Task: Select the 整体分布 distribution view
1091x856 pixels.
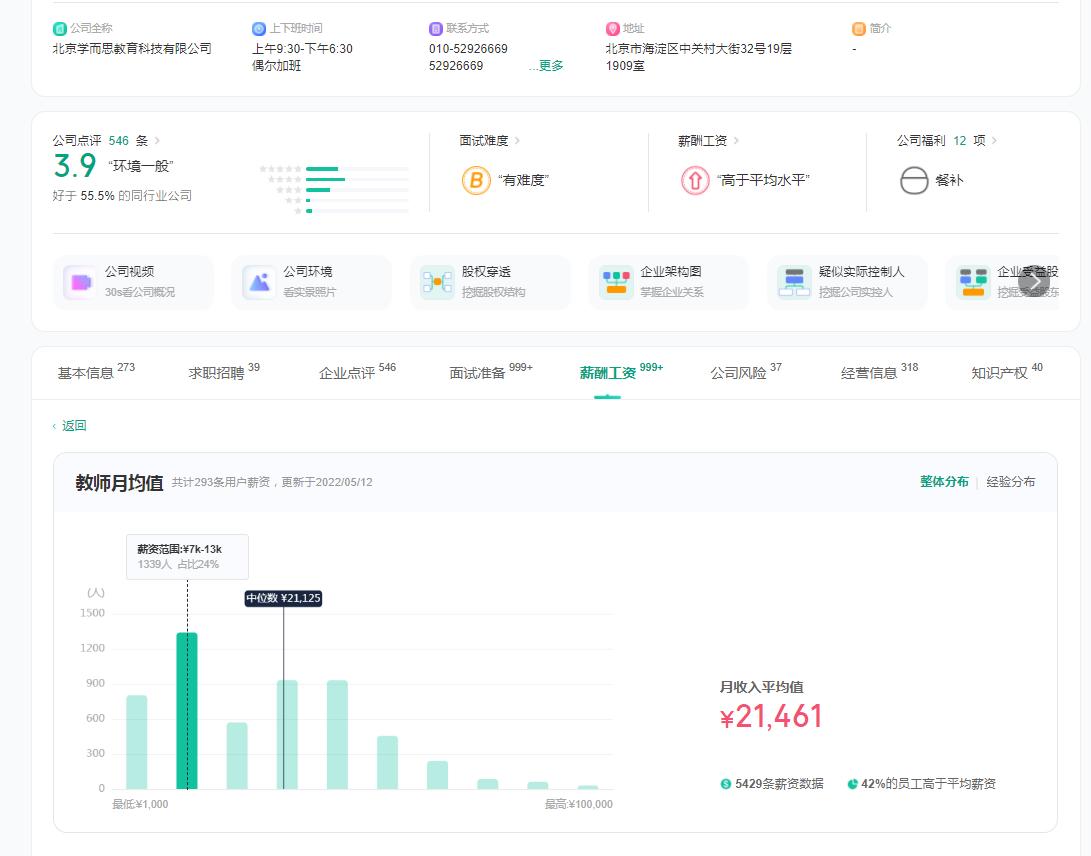Action: pyautogui.click(x=943, y=481)
